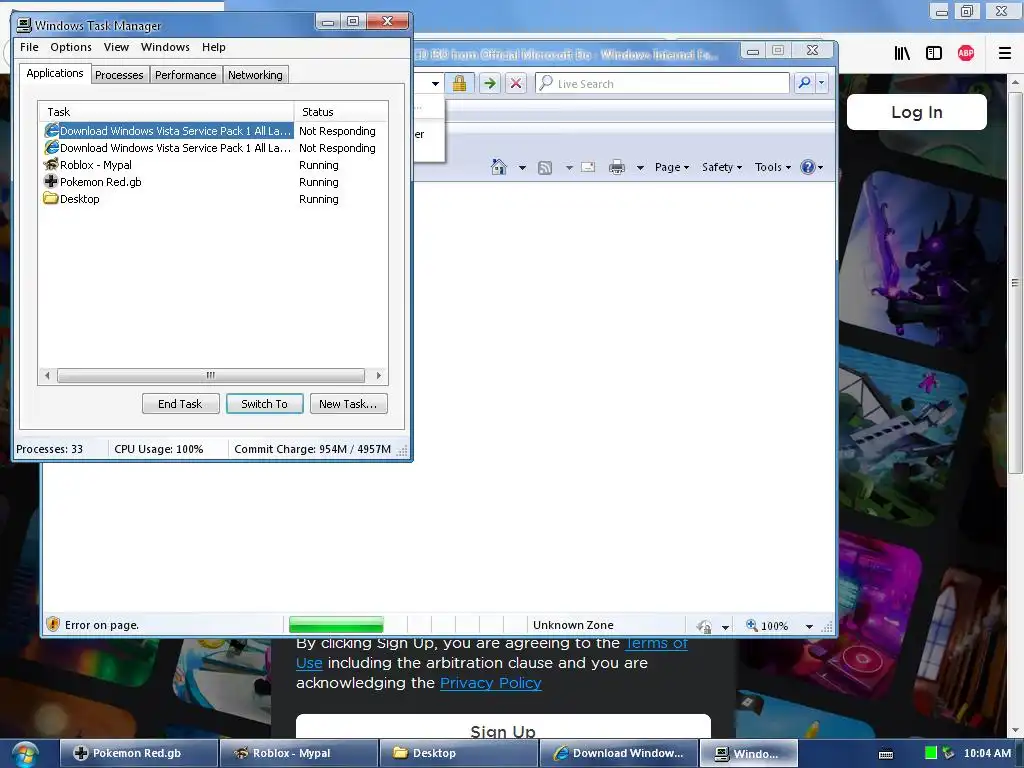Click the Read Mail icon in IE toolbar
The image size is (1024, 768).
pos(588,167)
